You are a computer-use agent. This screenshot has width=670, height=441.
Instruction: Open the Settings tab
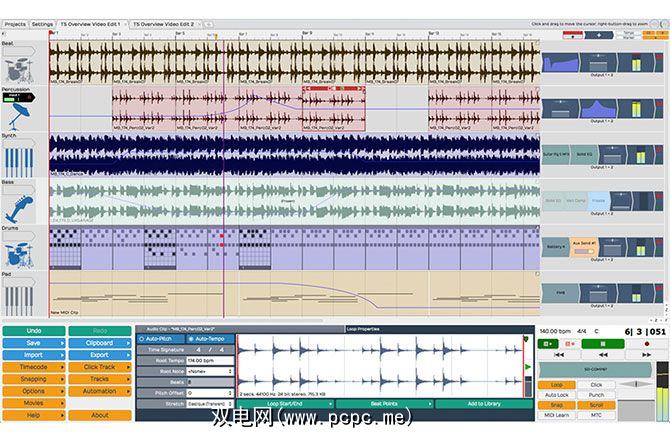(x=42, y=24)
